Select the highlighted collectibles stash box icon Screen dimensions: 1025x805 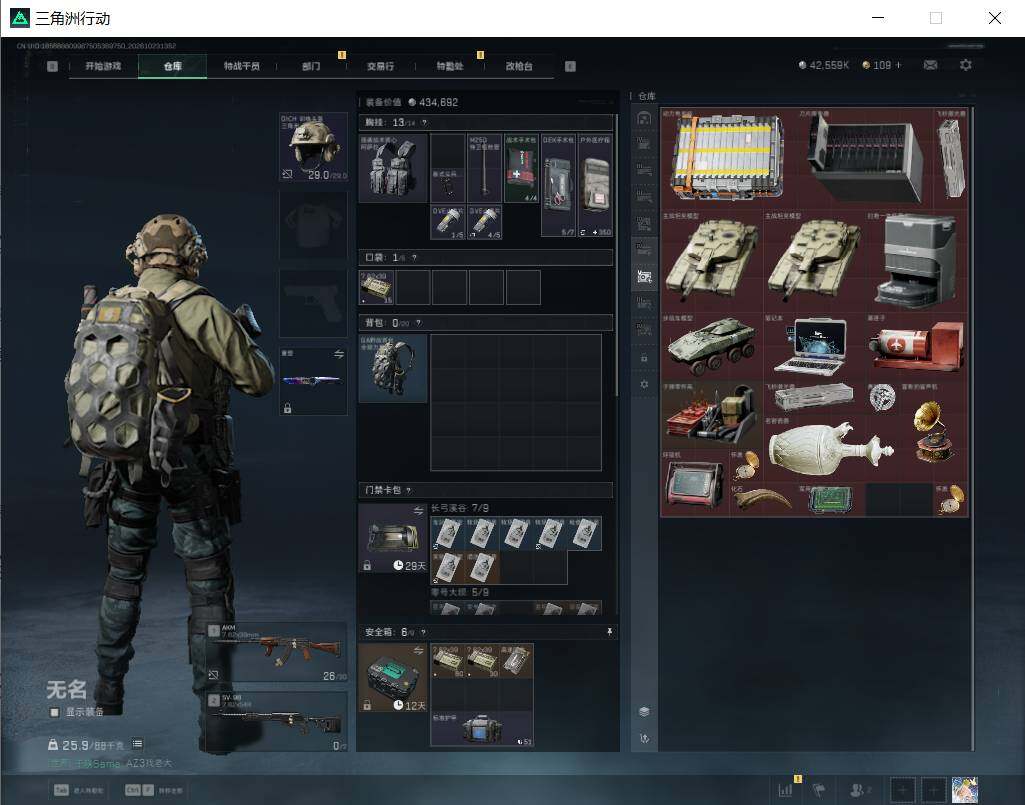tap(645, 277)
